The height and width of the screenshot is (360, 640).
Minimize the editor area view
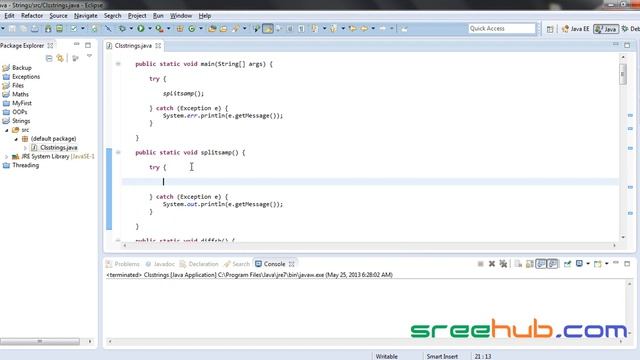(x=616, y=44)
